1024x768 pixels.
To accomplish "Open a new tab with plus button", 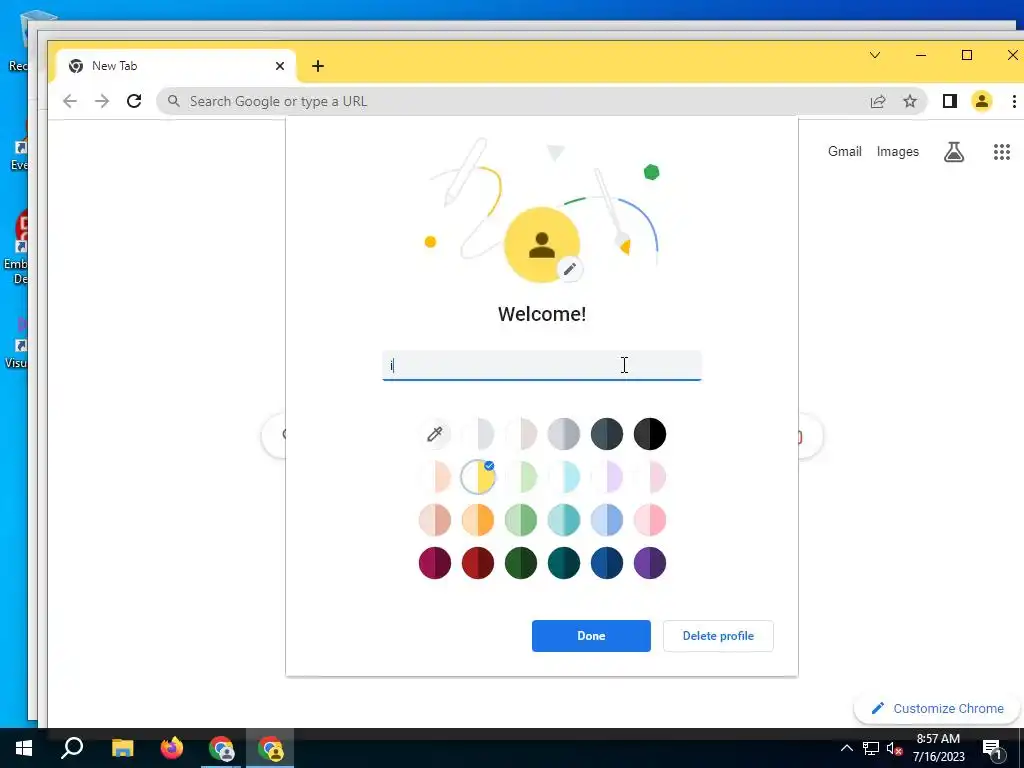I will (x=318, y=66).
